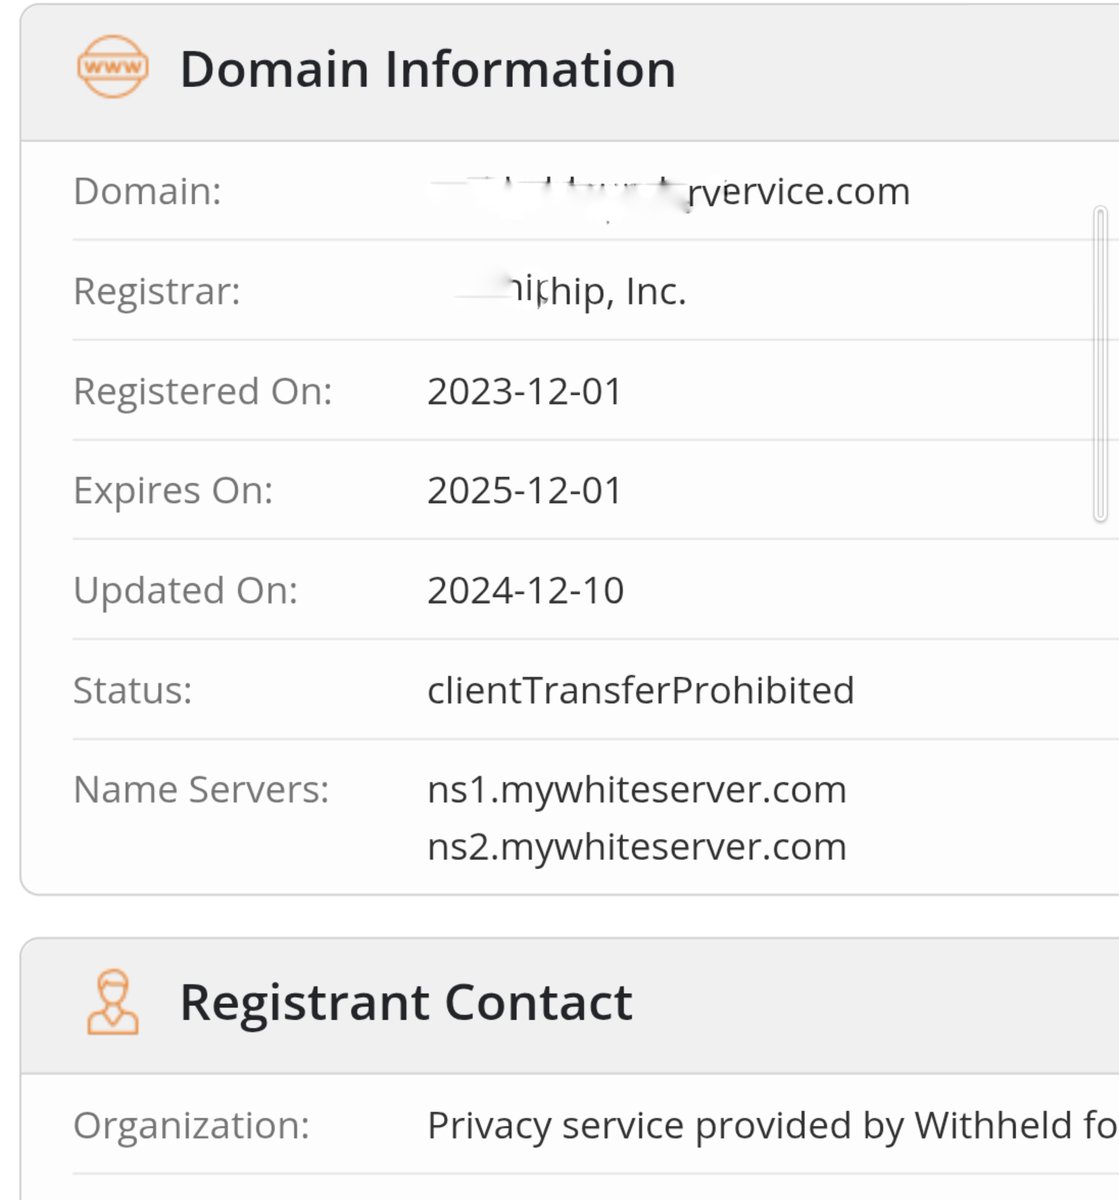
Task: Click the Registrant Contact heading
Action: tap(406, 1002)
